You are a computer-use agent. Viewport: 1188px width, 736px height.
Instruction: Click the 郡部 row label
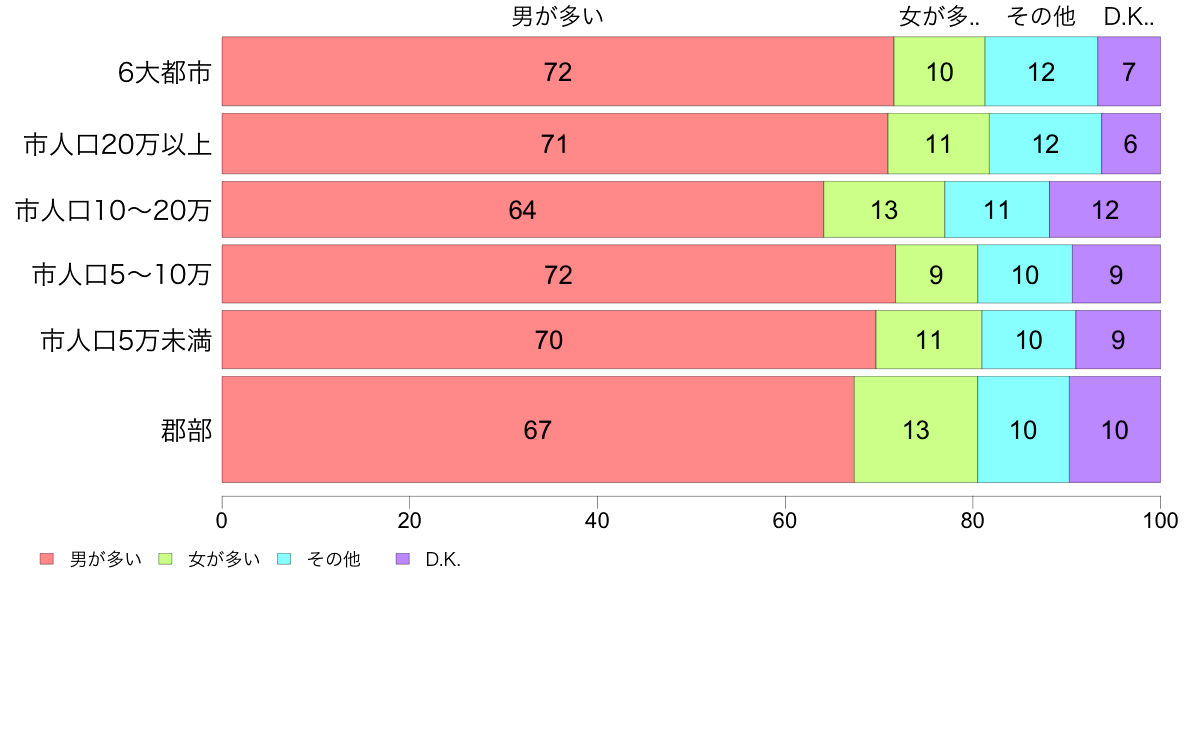(186, 431)
